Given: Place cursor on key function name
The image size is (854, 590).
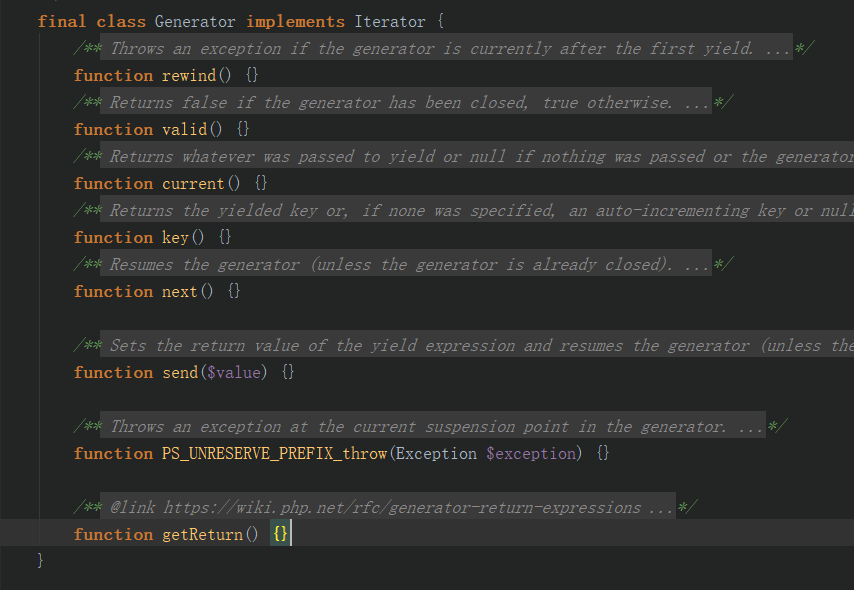Looking at the screenshot, I should (175, 237).
